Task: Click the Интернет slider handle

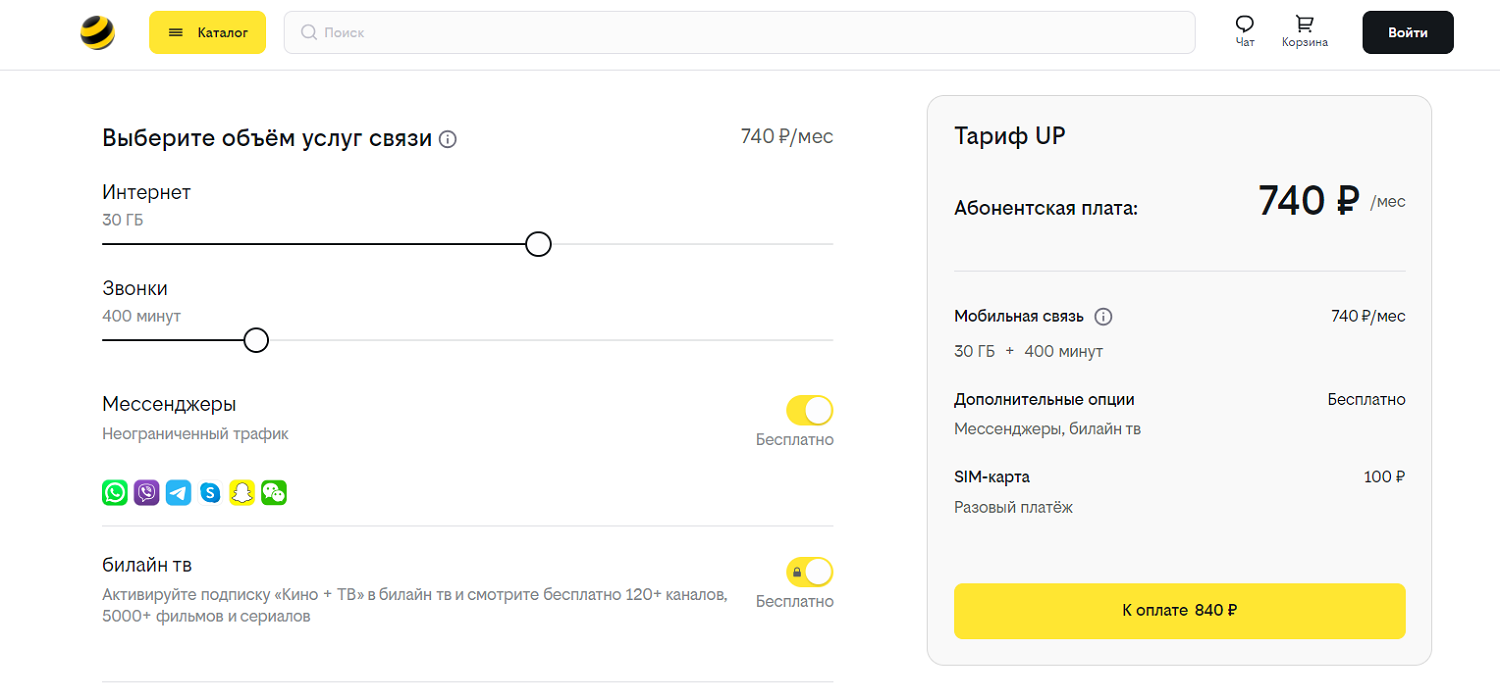Action: point(538,244)
